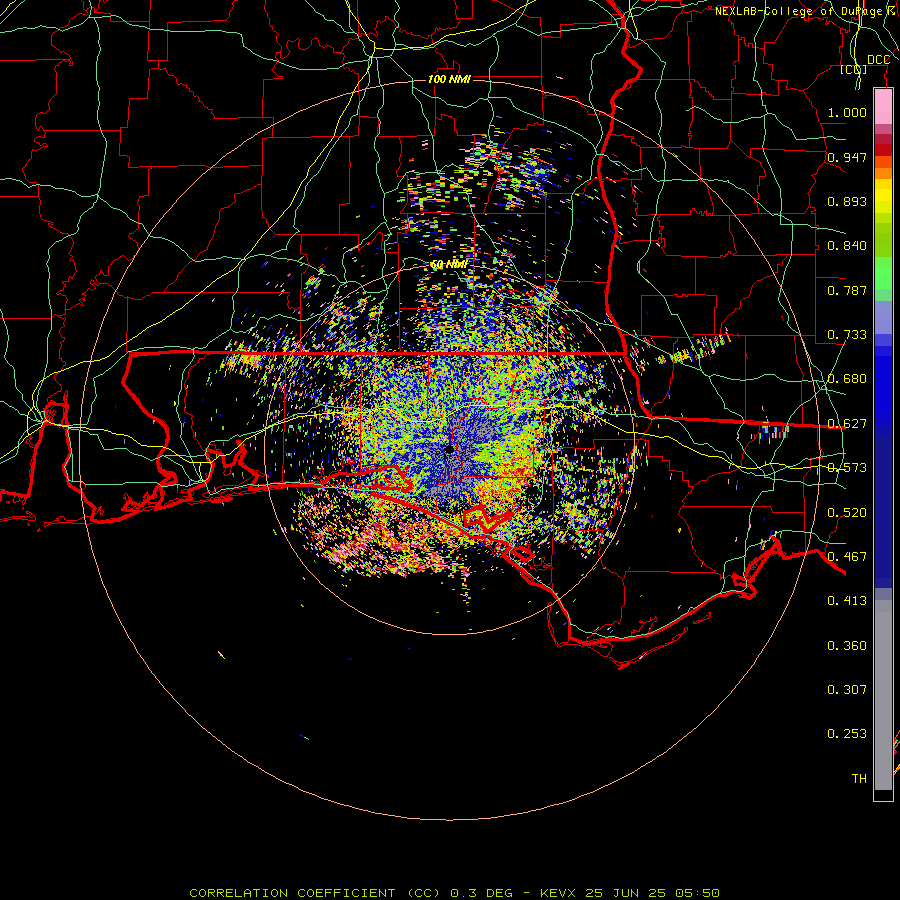
Task: Select the 1.000 value on the color scale
Action: point(847,112)
